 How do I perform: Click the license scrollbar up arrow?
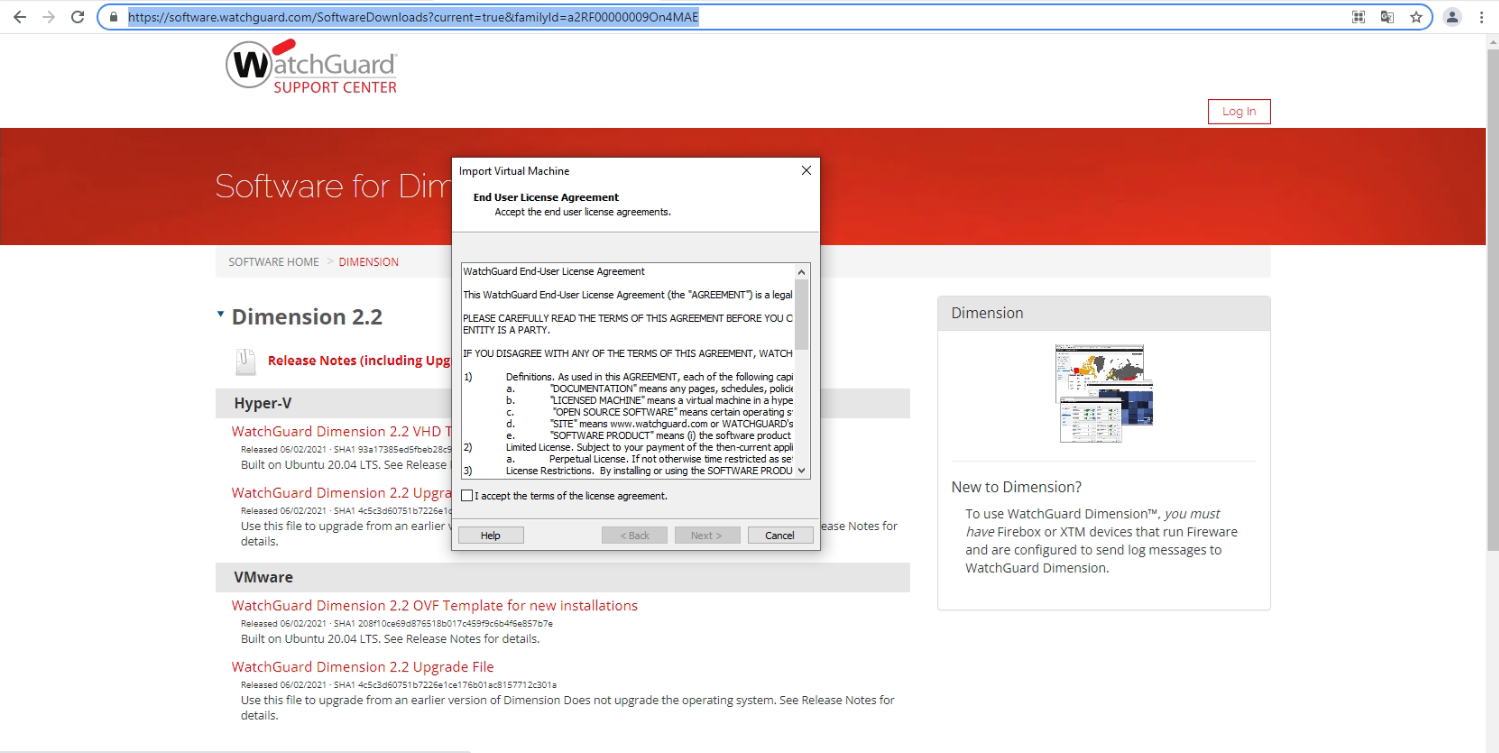click(802, 271)
